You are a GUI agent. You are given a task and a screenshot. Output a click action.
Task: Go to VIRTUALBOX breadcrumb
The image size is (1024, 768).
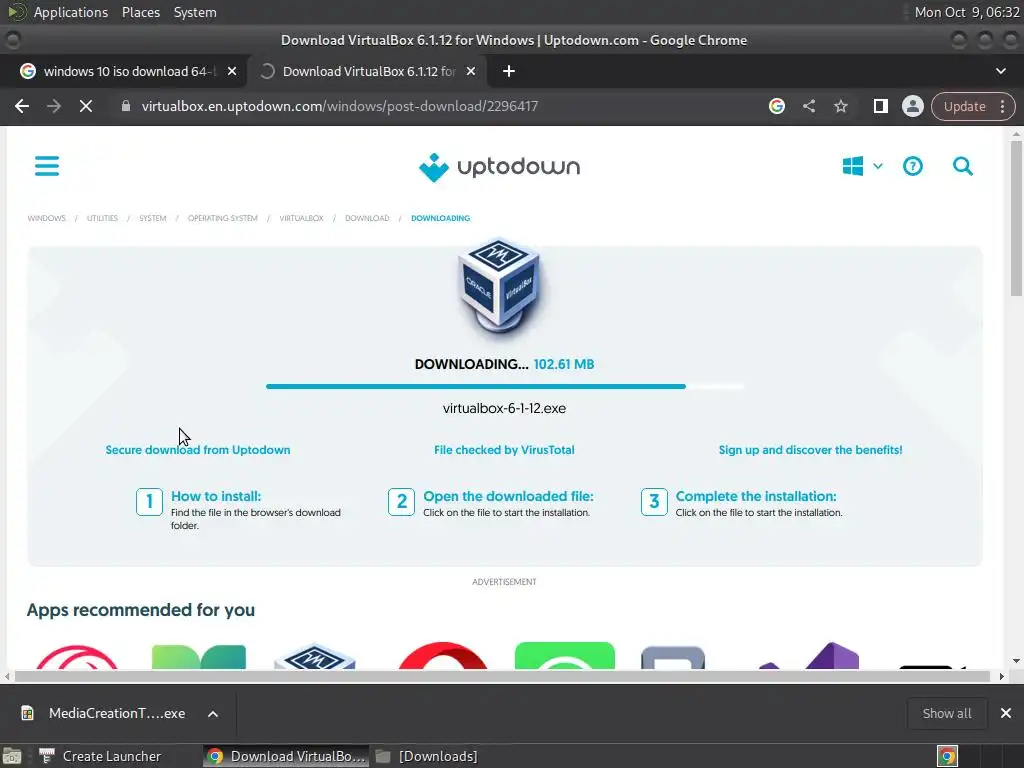[x=301, y=218]
